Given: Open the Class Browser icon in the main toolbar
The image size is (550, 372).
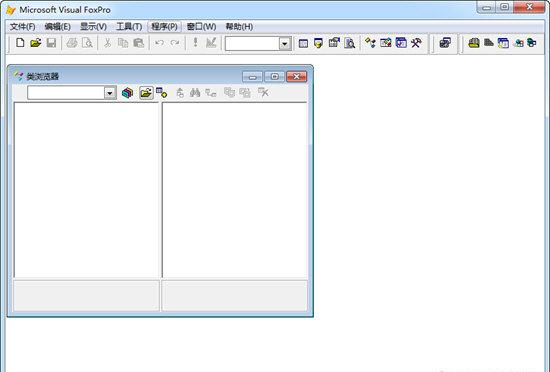Looking at the screenshot, I should pos(370,43).
